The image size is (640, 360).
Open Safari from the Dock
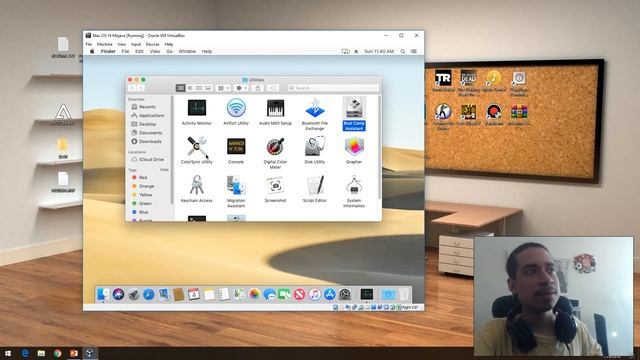pyautogui.click(x=149, y=294)
